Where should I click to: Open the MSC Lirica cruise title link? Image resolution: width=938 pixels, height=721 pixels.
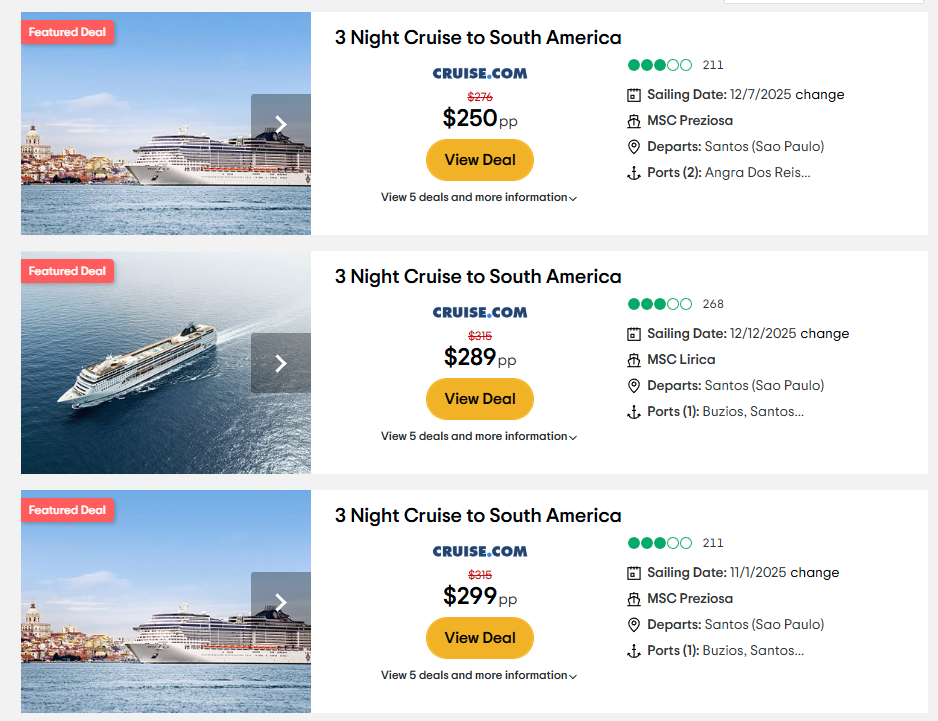478,277
